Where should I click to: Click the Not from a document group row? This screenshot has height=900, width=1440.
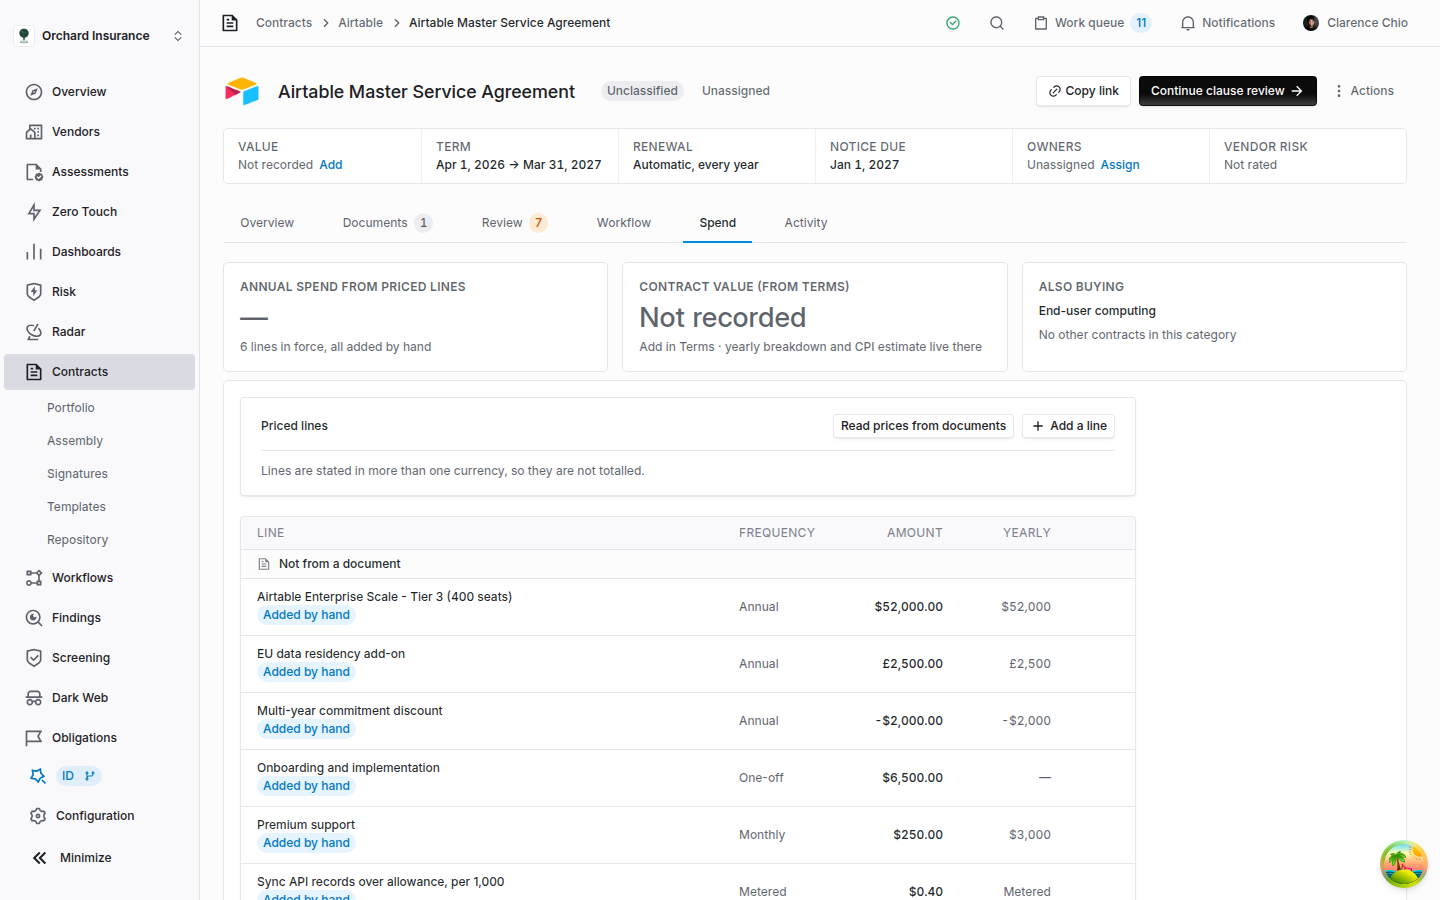(688, 564)
